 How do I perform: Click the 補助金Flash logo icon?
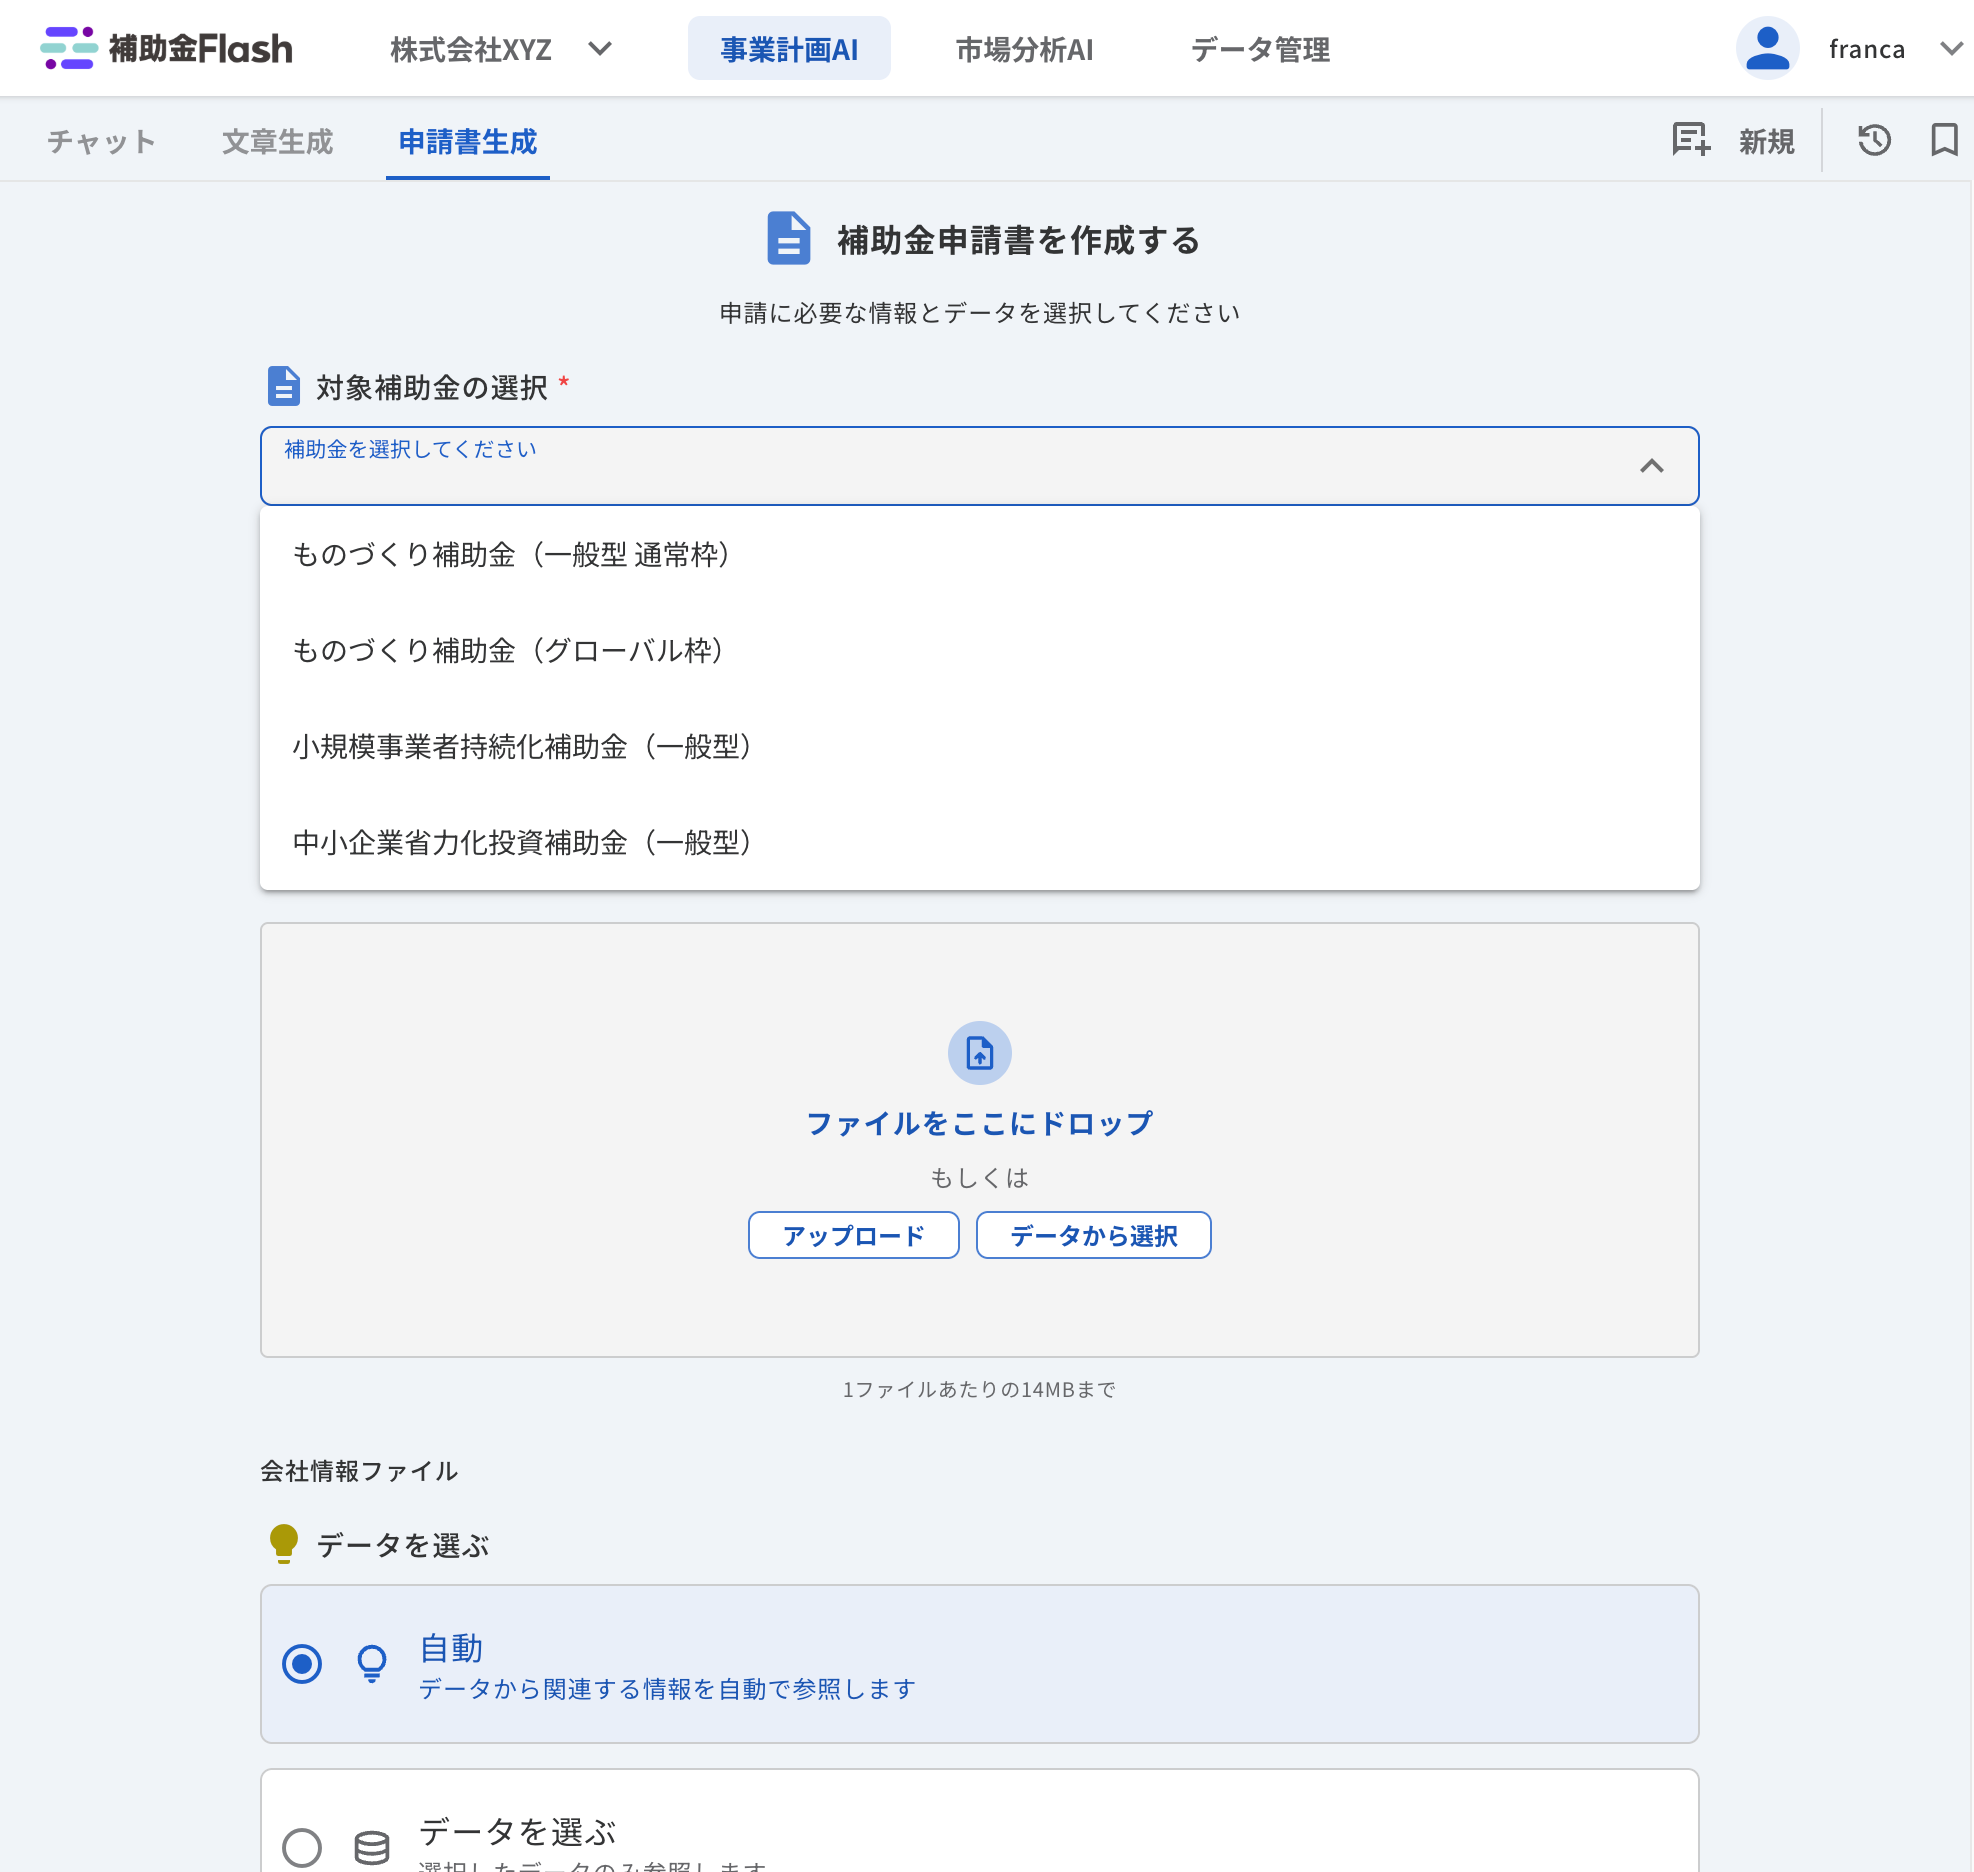(68, 48)
